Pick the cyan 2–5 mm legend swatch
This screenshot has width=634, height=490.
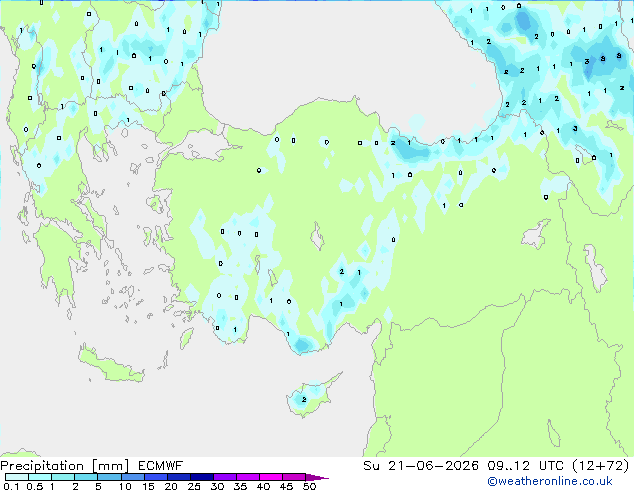[87, 477]
